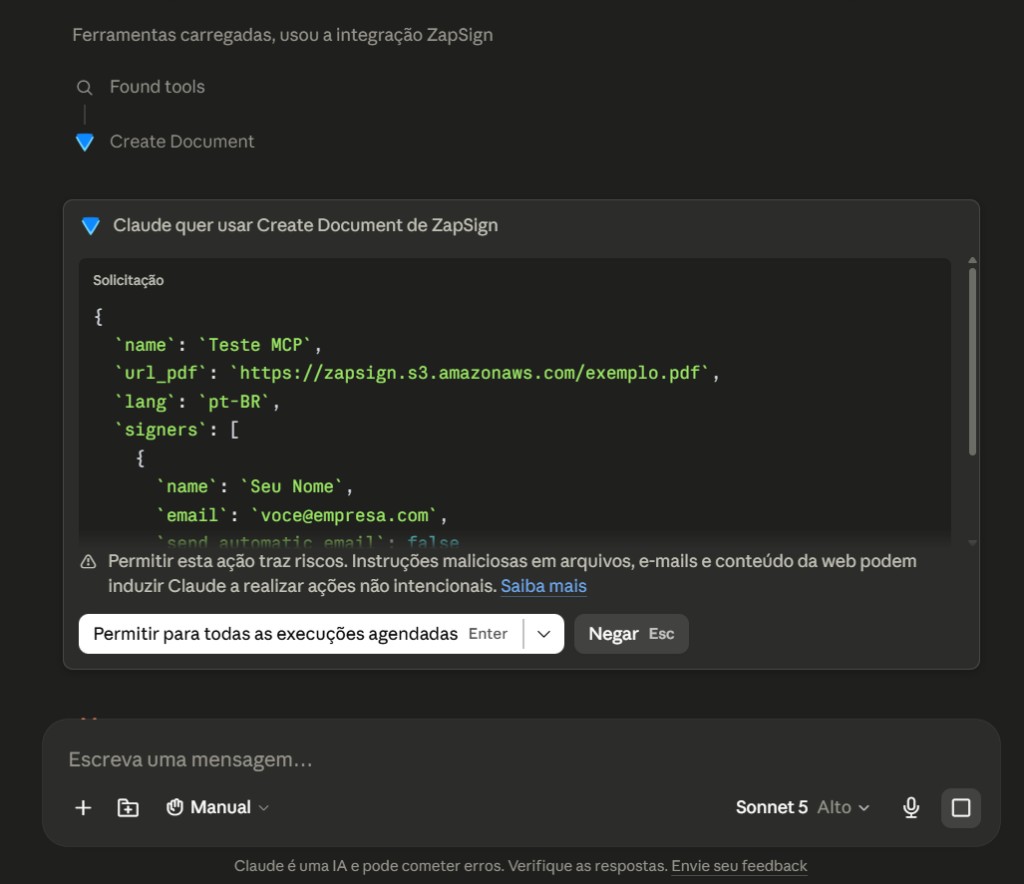The width and height of the screenshot is (1024, 884).
Task: Expand the permission options dropdown arrow
Action: click(543, 633)
